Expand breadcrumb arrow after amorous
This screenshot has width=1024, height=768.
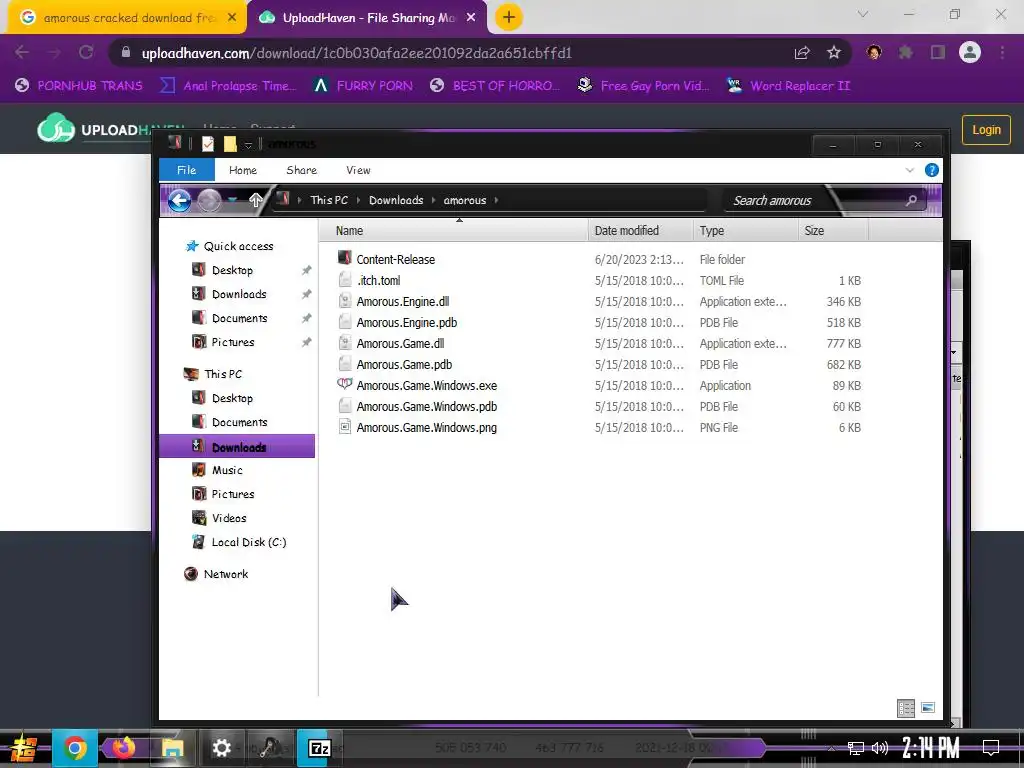[496, 200]
